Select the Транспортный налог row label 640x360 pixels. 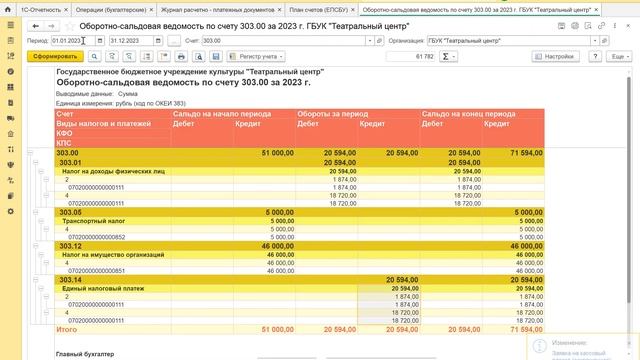[x=93, y=221]
